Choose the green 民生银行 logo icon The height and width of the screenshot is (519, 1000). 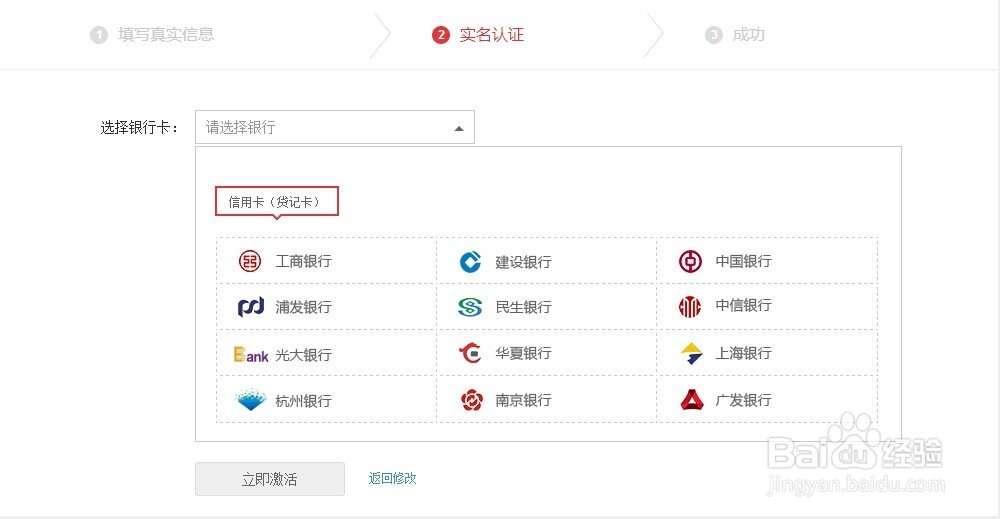470,307
